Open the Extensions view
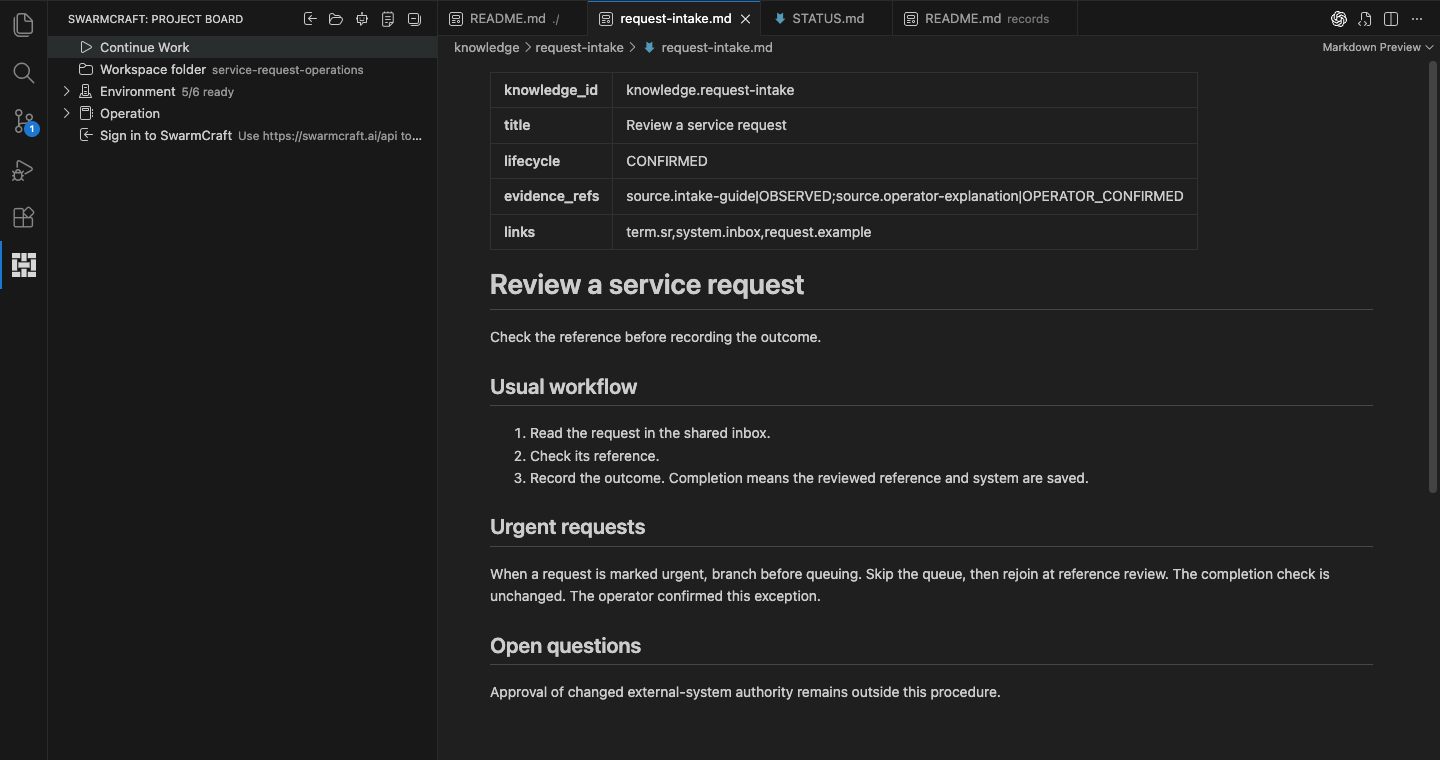 pos(23,217)
